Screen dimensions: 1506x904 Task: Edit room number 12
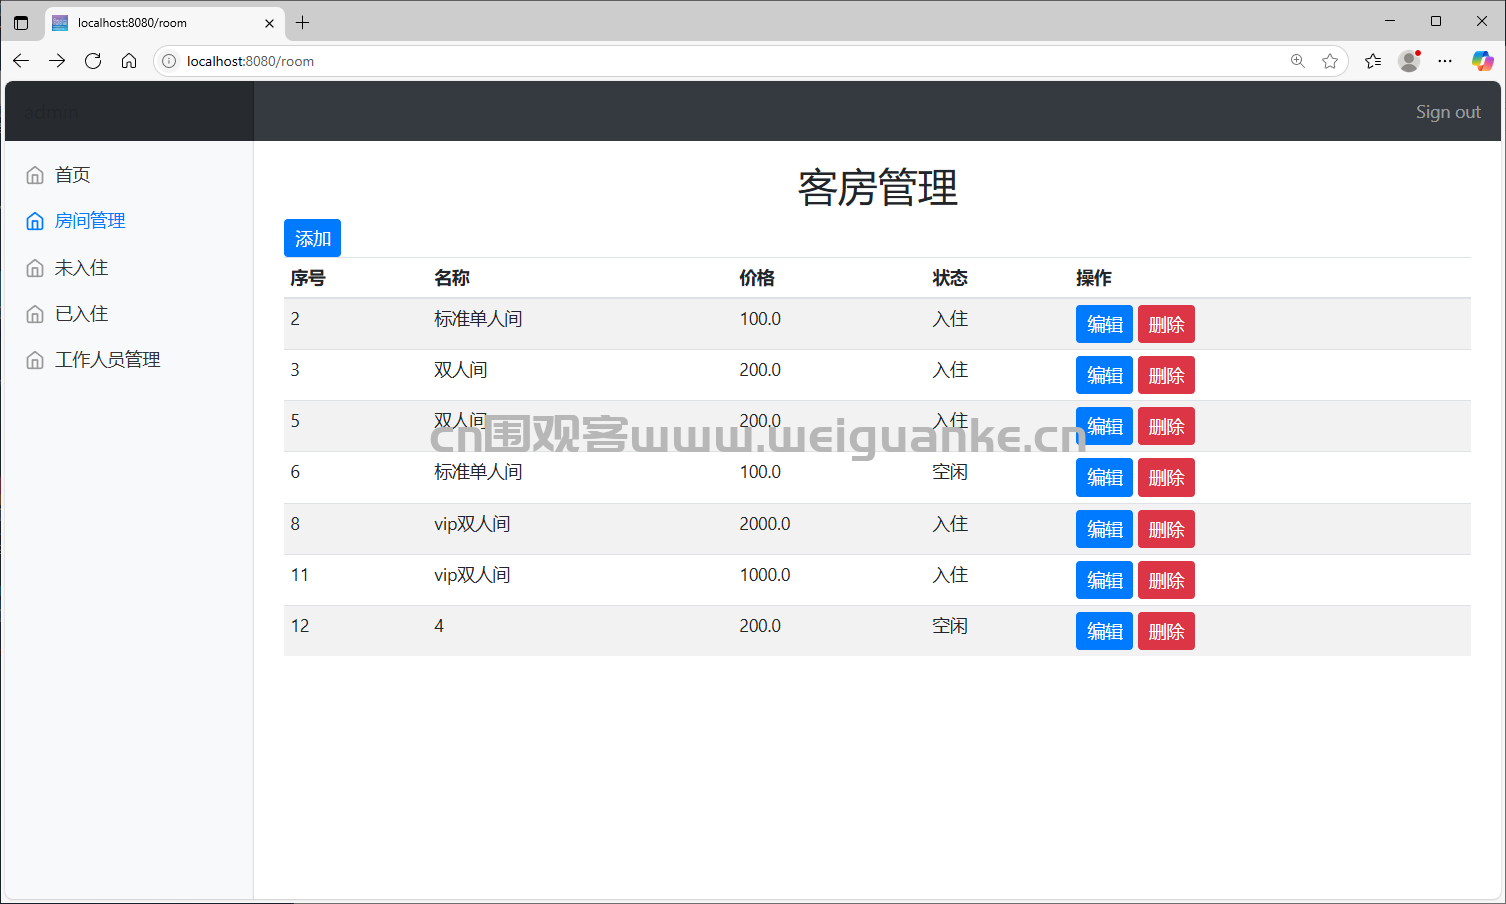(1104, 631)
